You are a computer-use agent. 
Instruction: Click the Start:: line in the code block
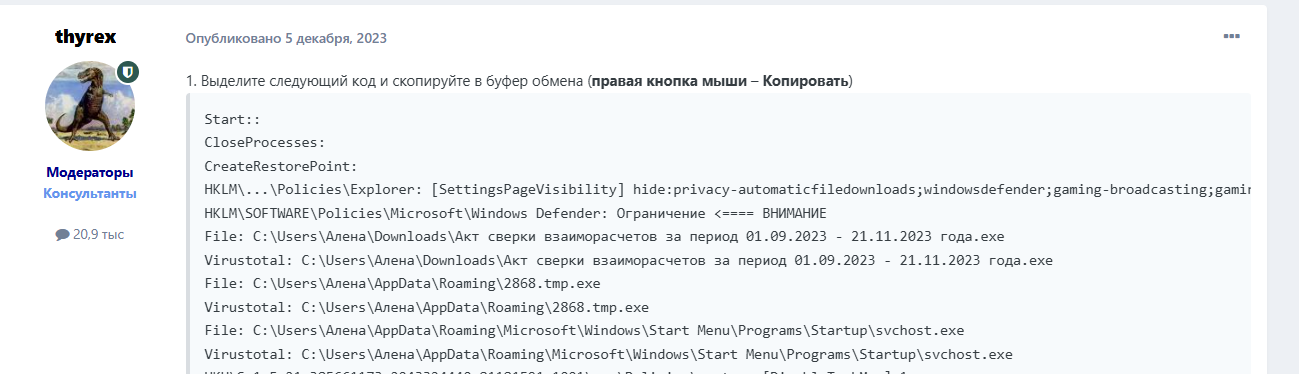click(232, 119)
